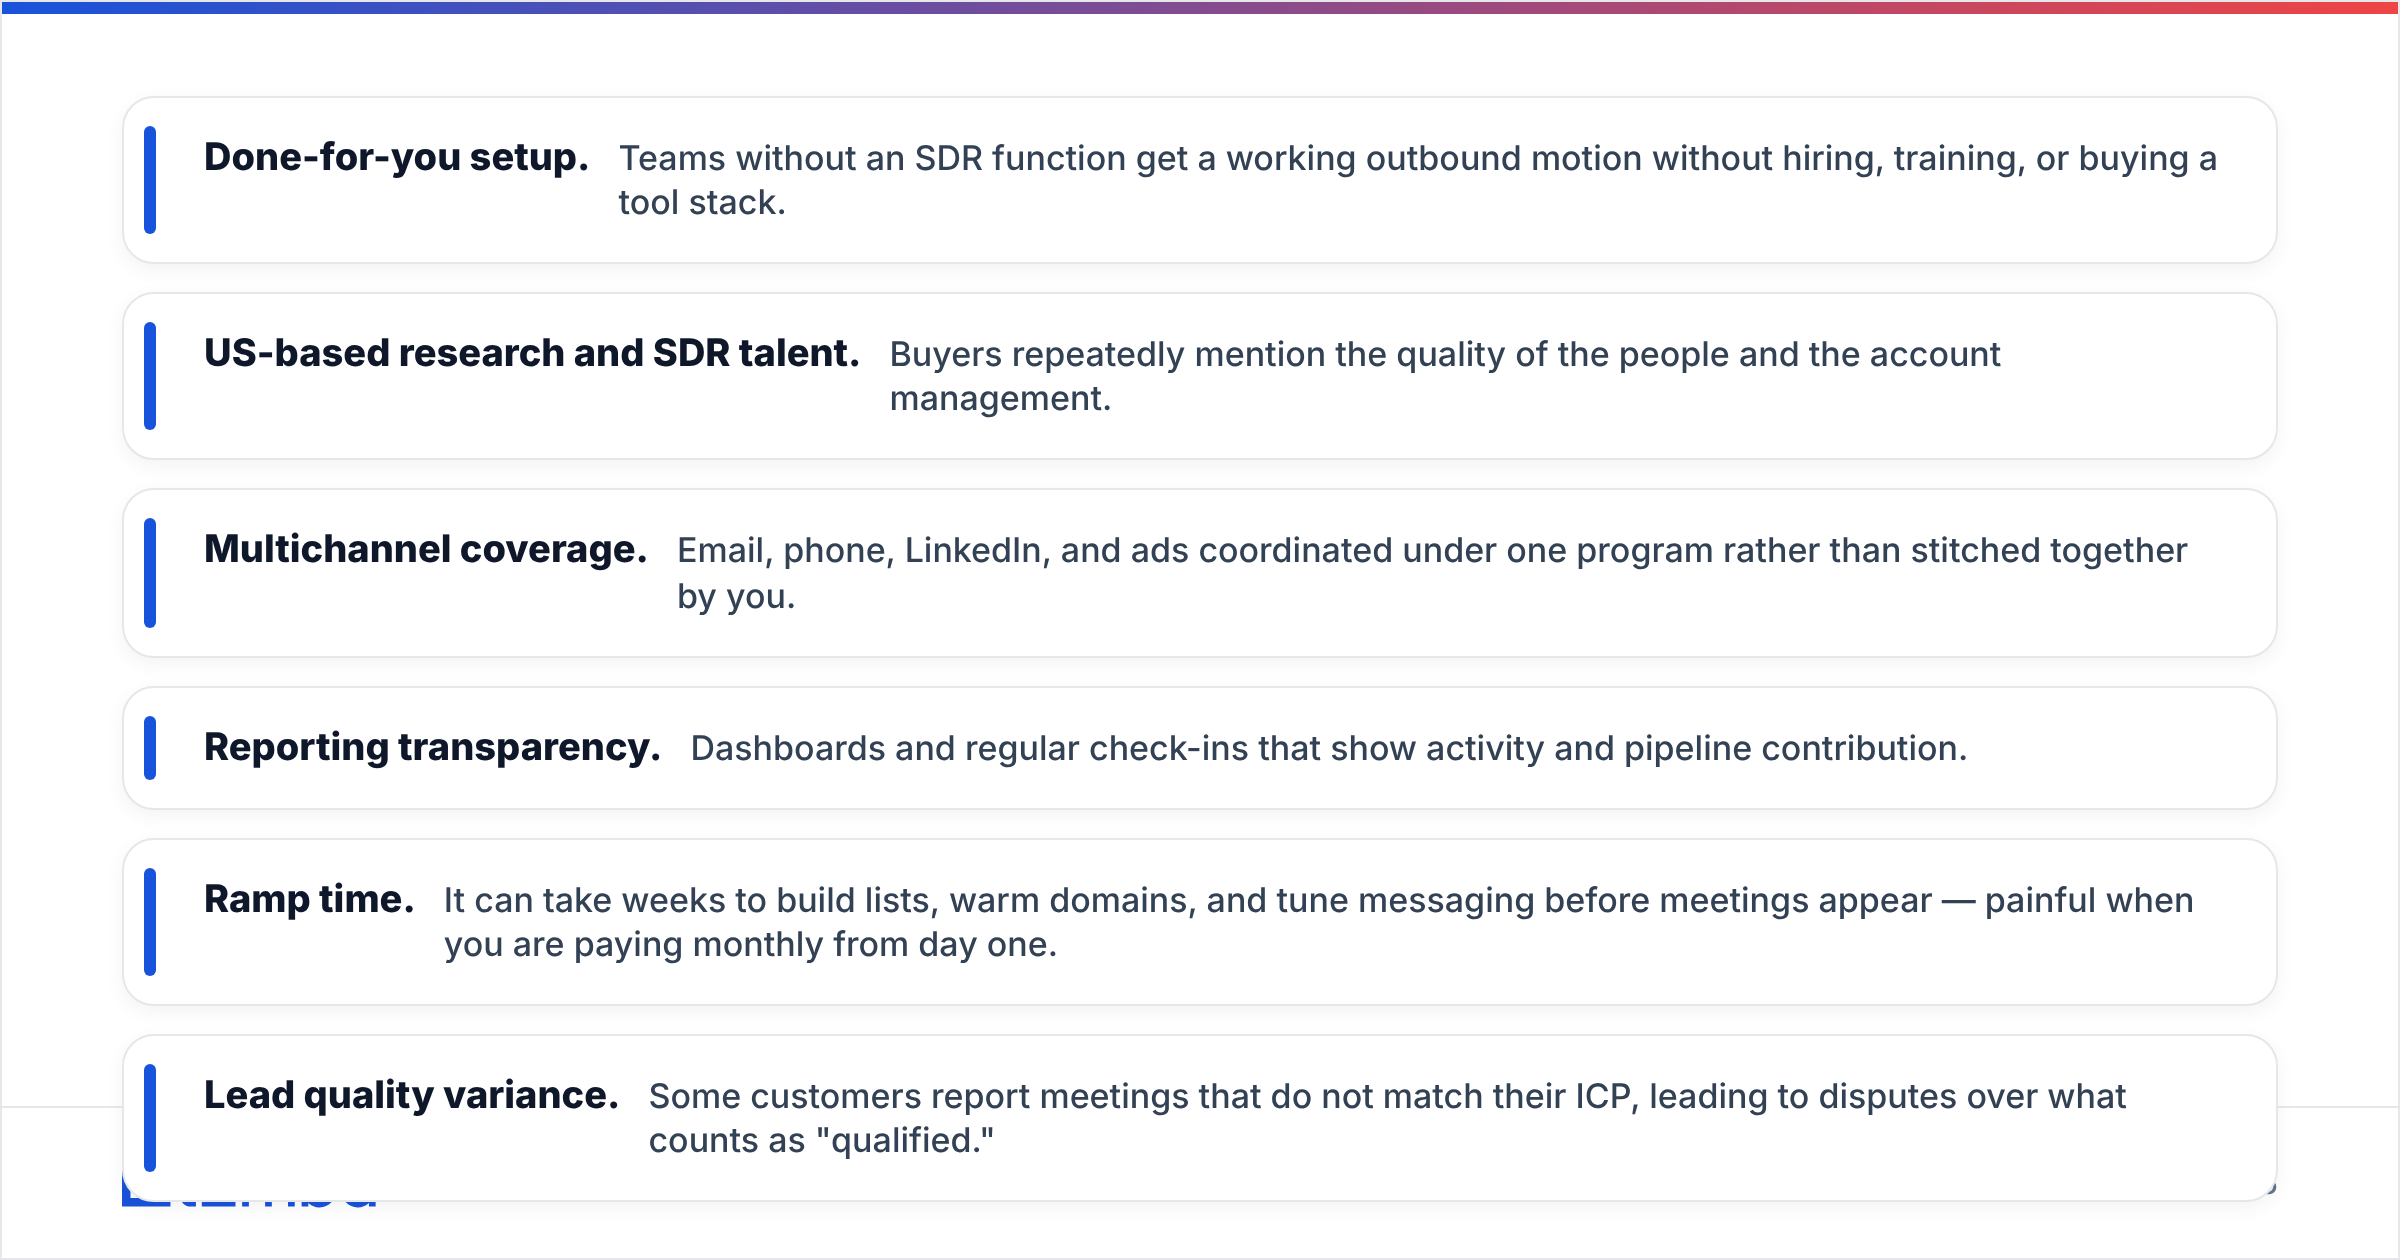2400x1260 pixels.
Task: Click blue bar next to Ramp time
Action: click(150, 922)
